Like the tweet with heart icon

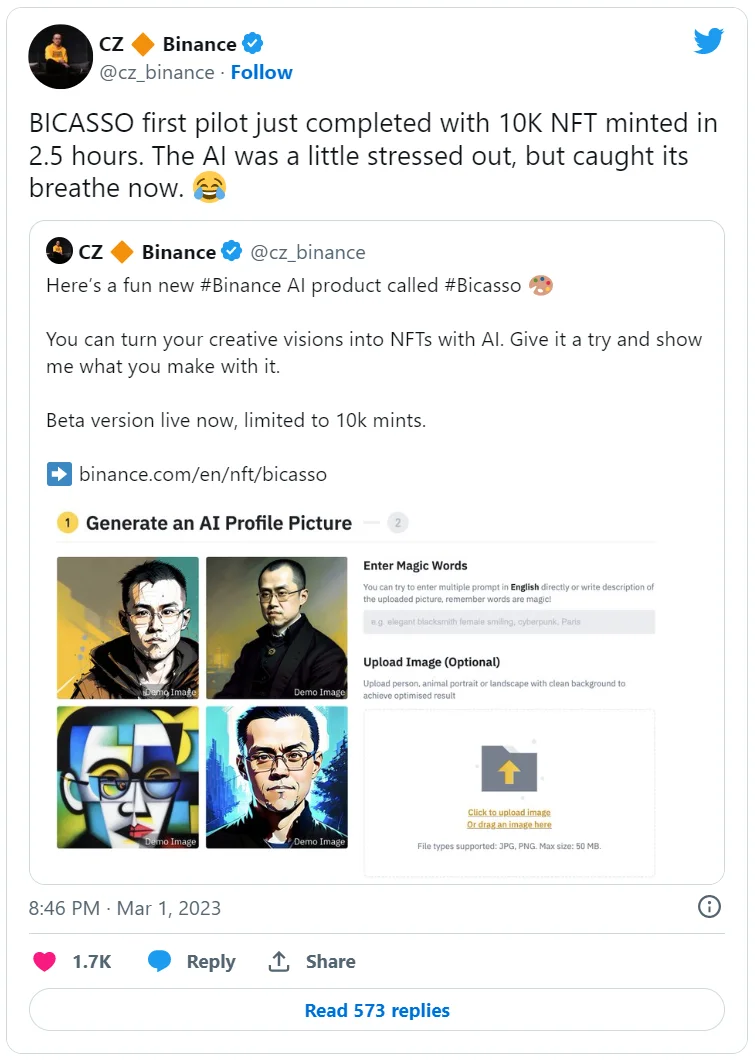click(x=45, y=961)
